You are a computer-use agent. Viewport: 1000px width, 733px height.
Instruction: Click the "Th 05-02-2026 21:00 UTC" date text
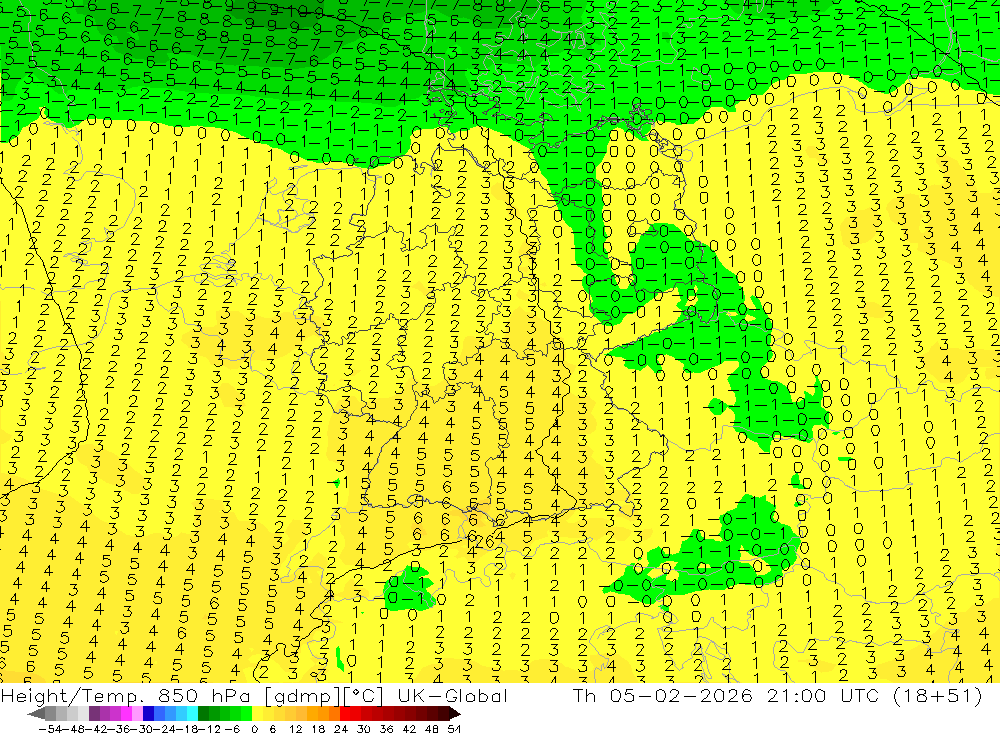[726, 695]
